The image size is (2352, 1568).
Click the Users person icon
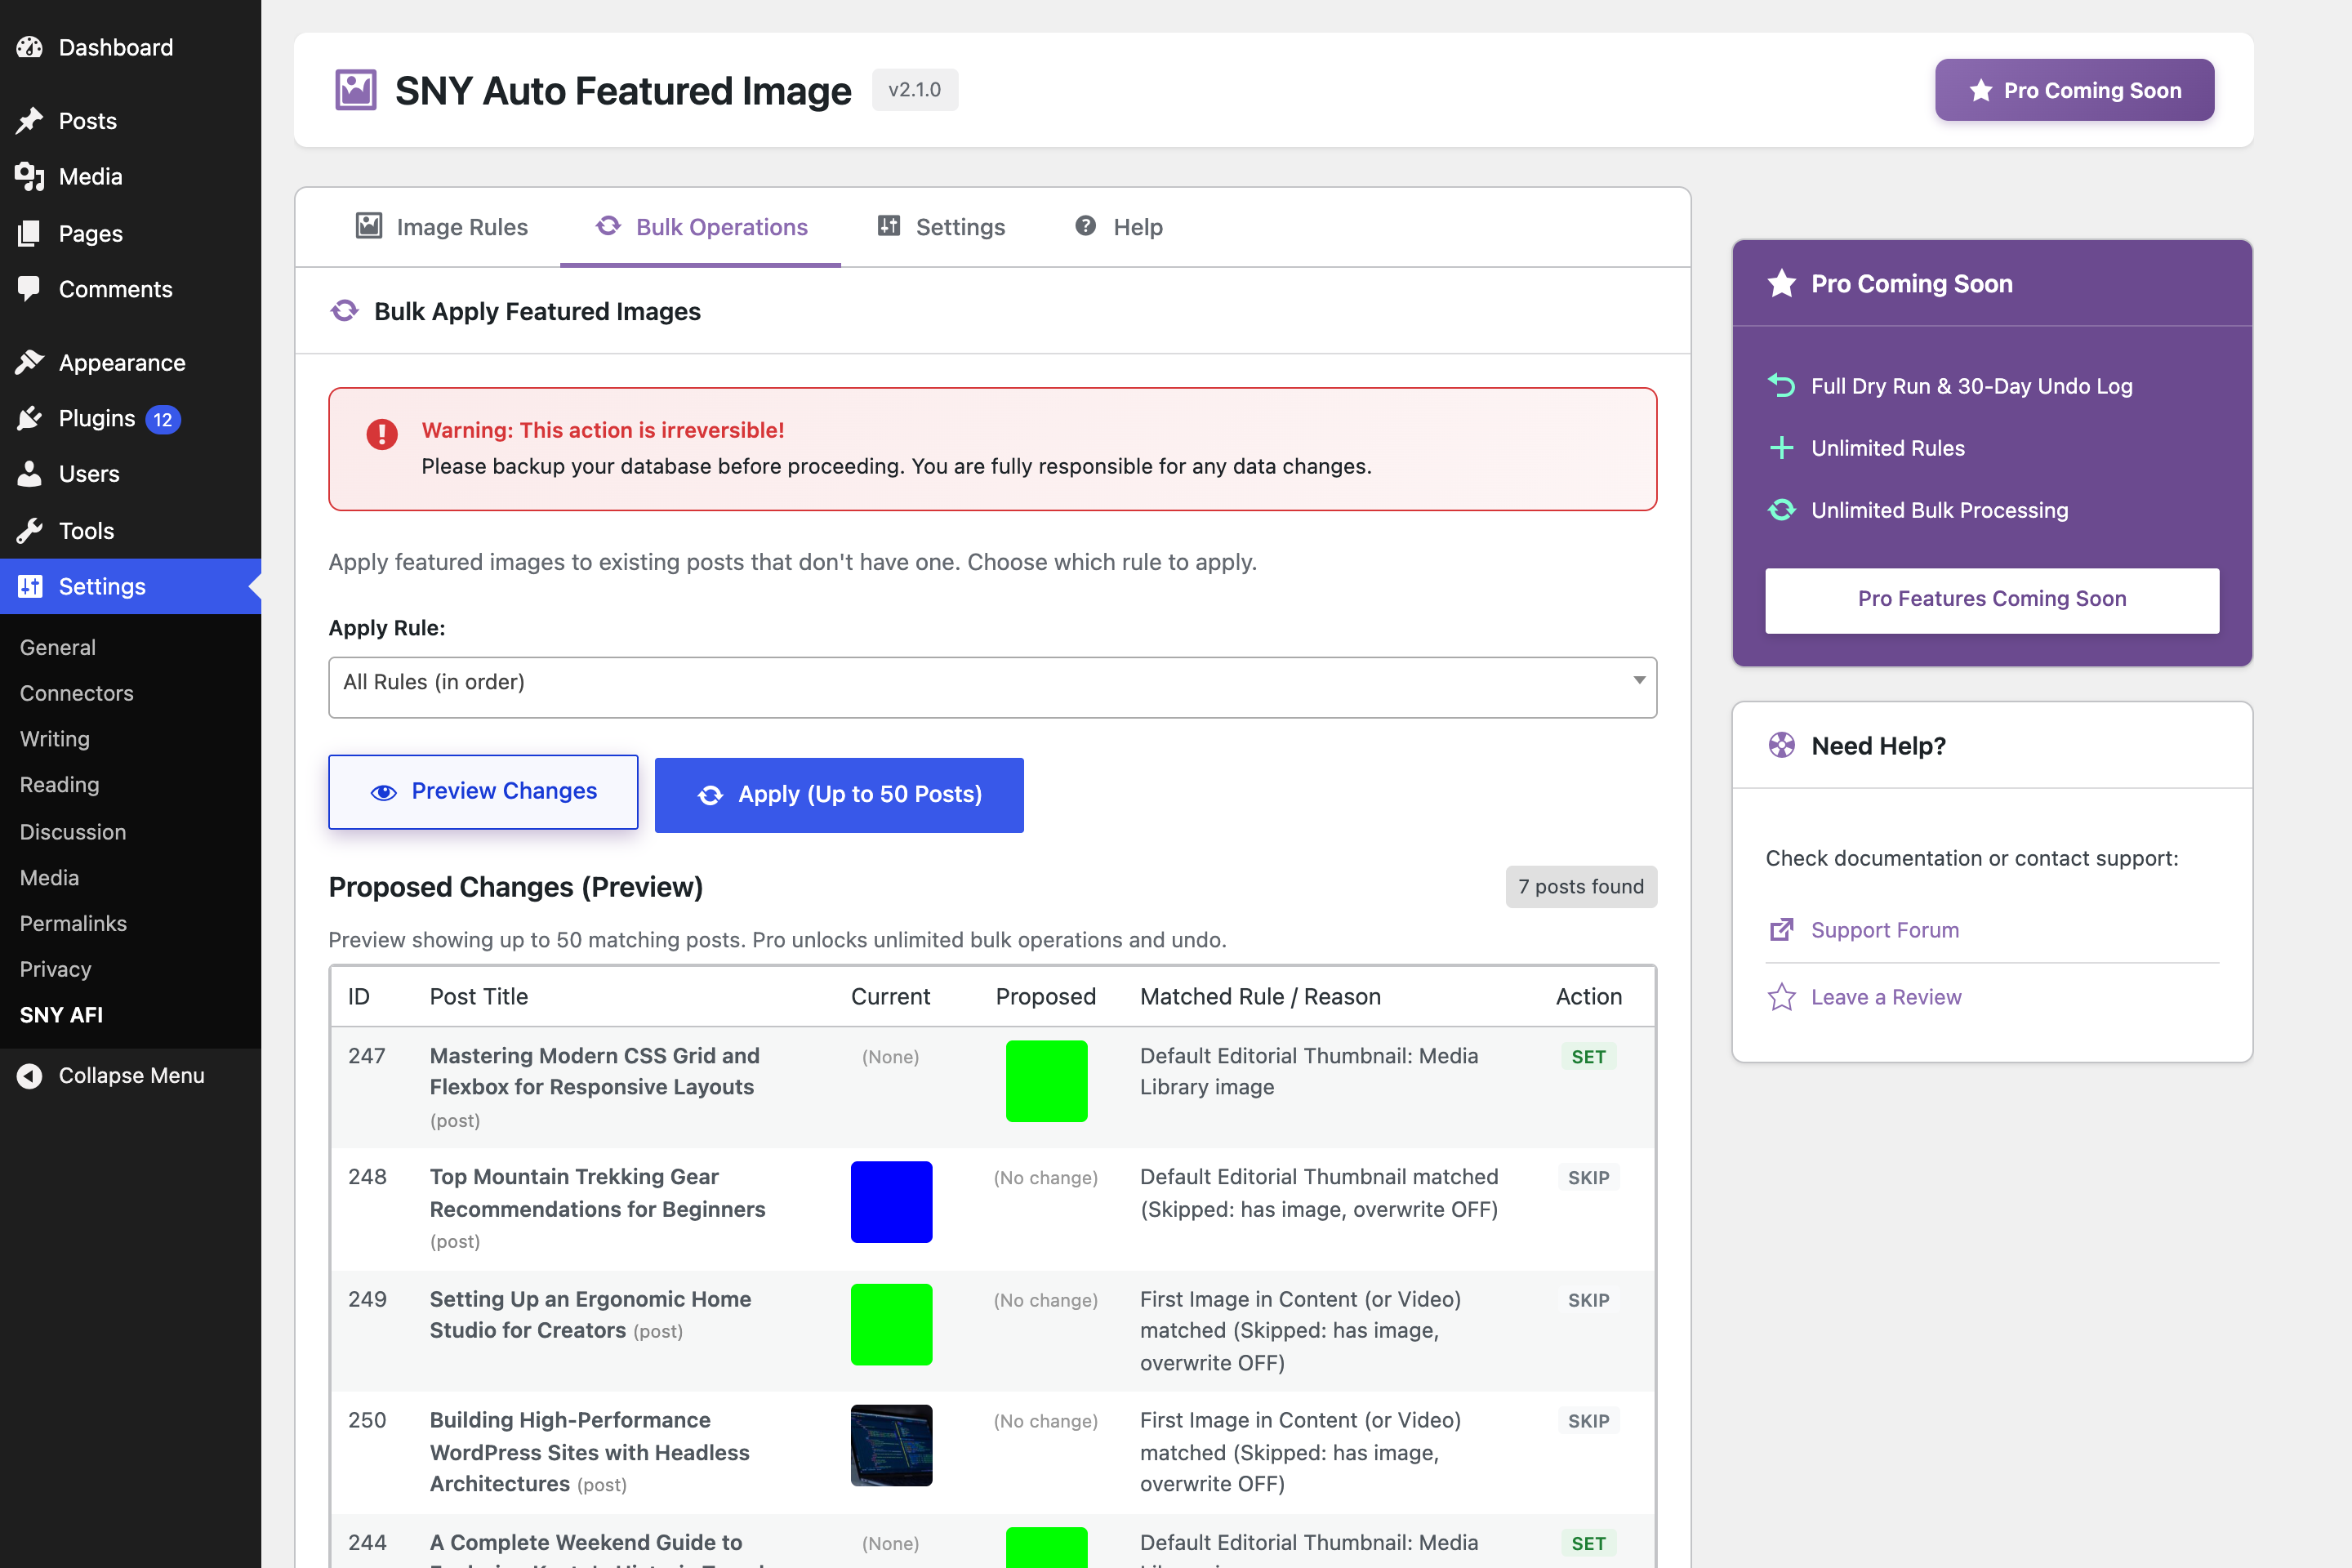(30, 474)
